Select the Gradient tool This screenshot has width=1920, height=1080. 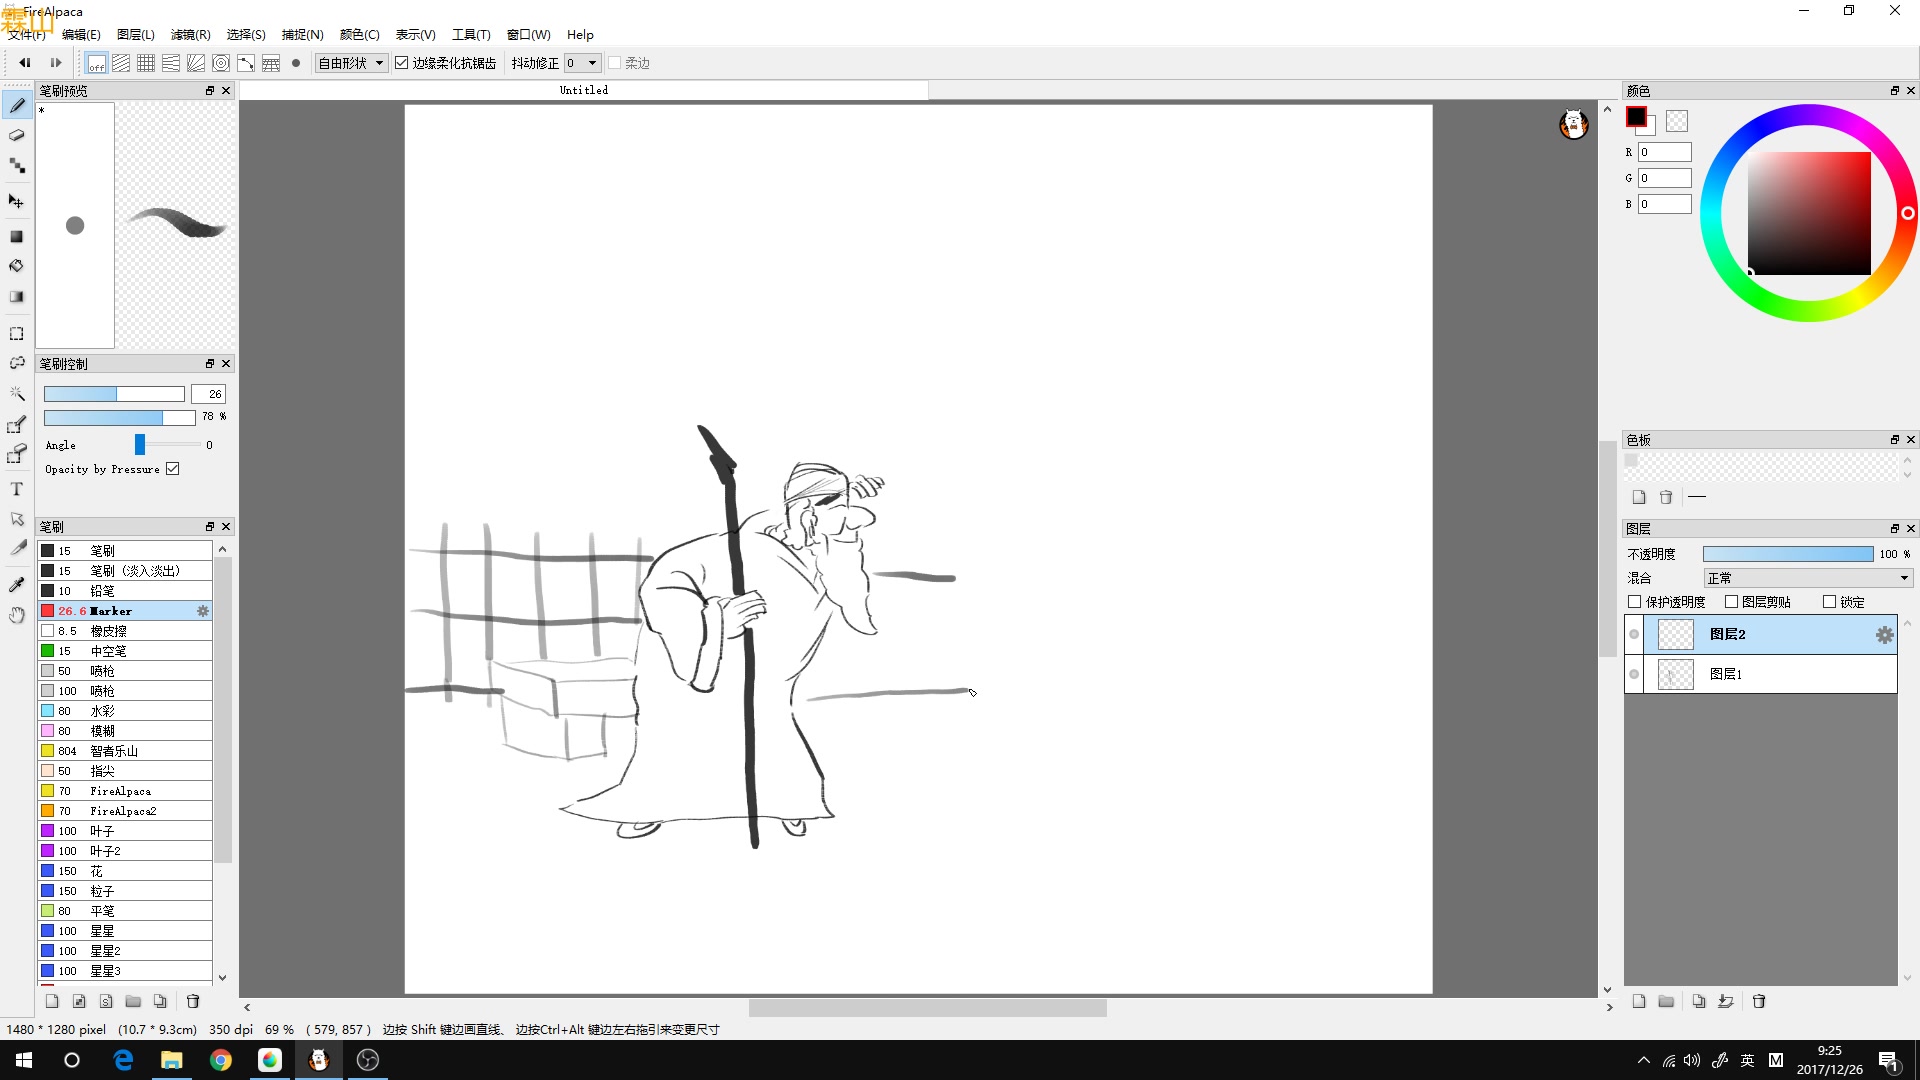coord(17,297)
